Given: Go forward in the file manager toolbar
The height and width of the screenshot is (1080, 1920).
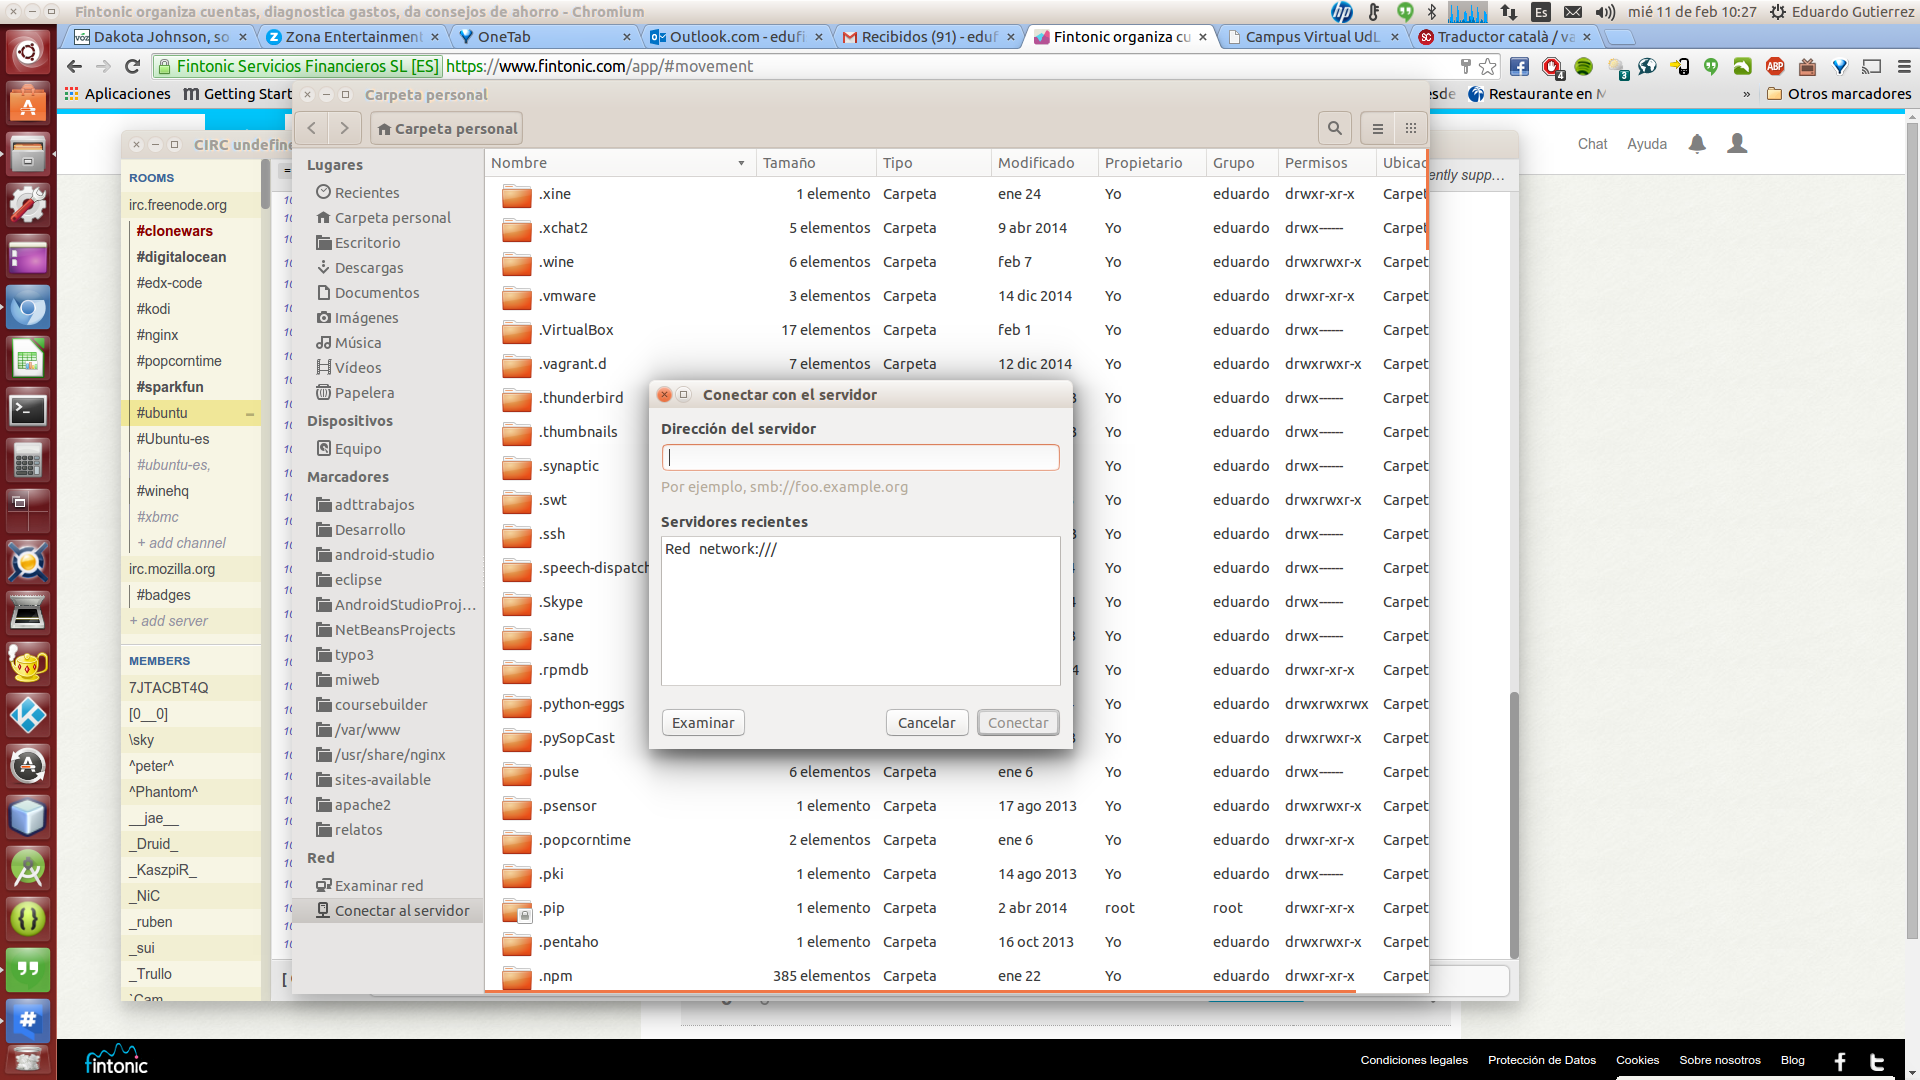Looking at the screenshot, I should 344,128.
